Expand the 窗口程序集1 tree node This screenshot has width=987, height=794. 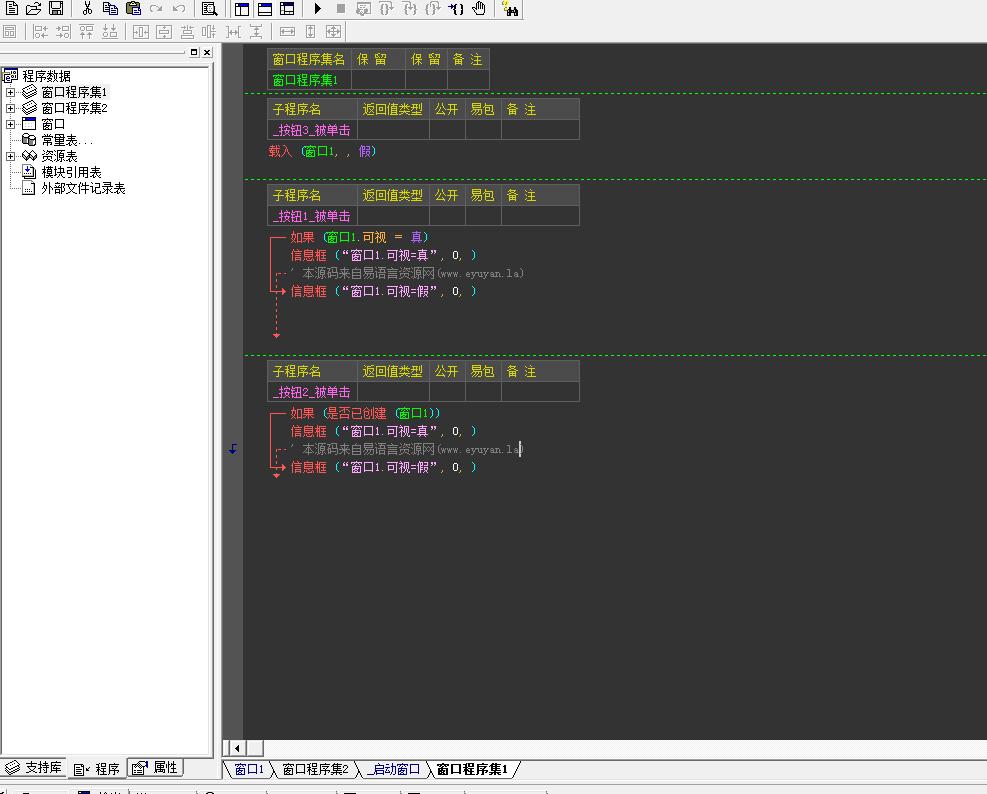coord(11,93)
